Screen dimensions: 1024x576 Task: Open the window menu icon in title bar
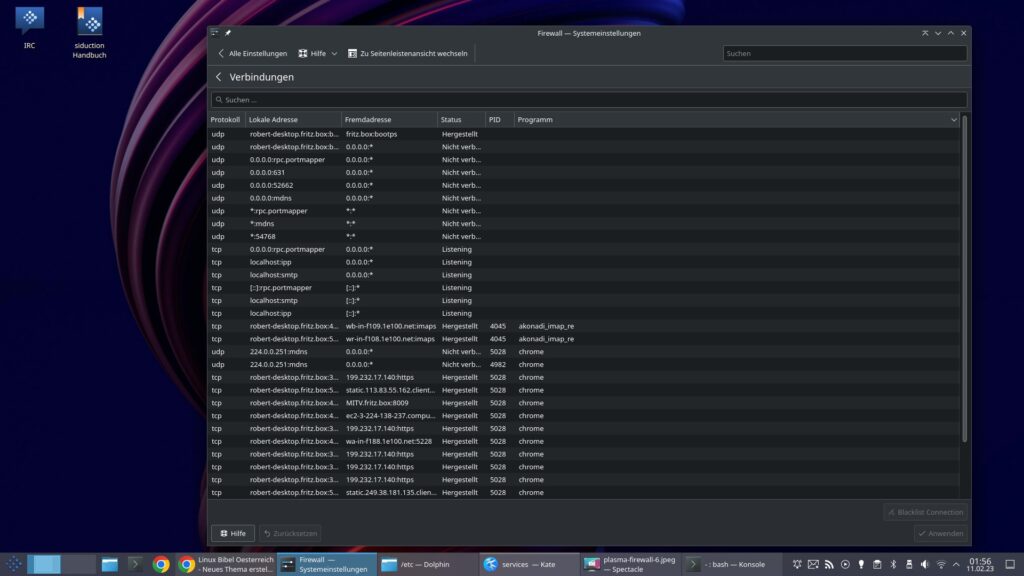215,33
